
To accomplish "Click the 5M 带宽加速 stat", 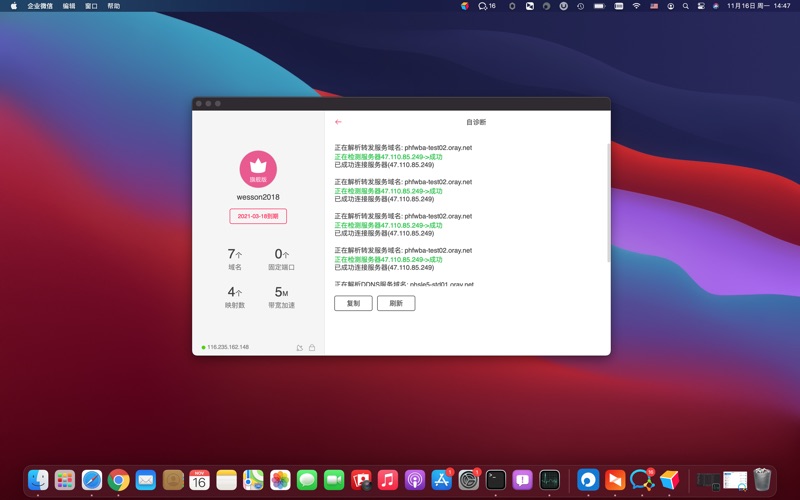I will coord(281,298).
